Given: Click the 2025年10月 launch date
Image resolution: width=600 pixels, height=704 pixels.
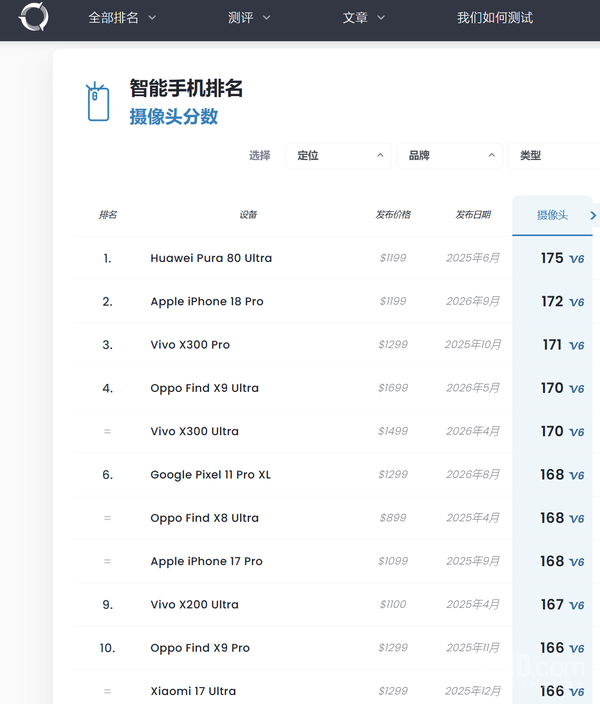Looking at the screenshot, I should 473,345.
